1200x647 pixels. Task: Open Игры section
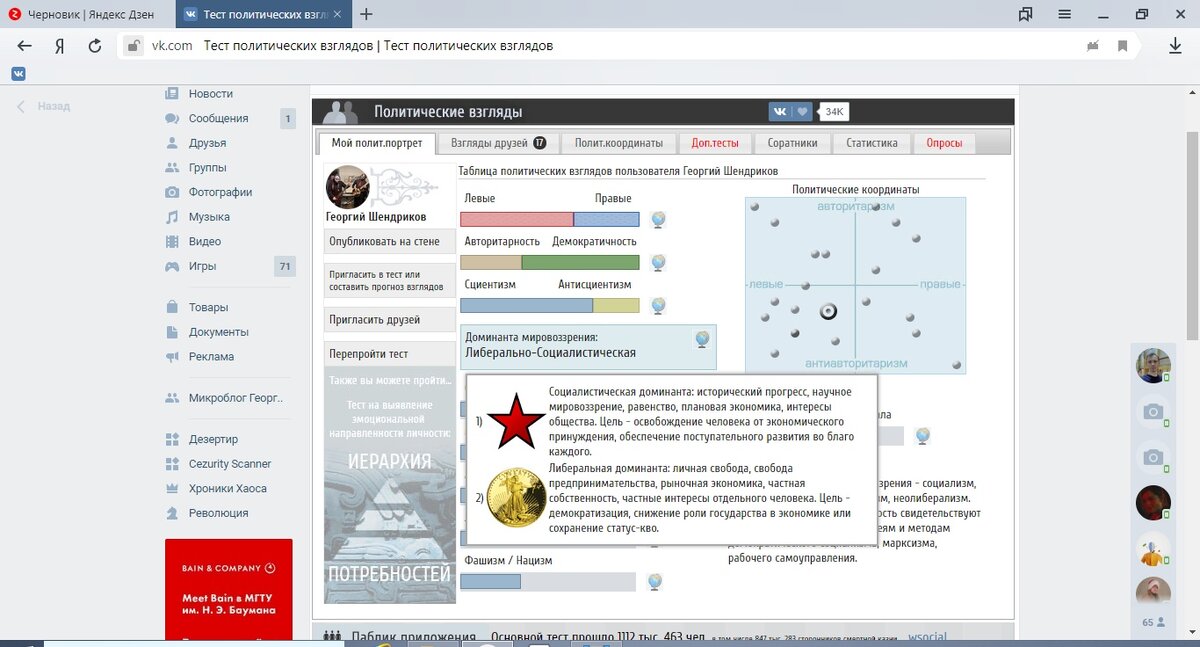click(x=202, y=266)
